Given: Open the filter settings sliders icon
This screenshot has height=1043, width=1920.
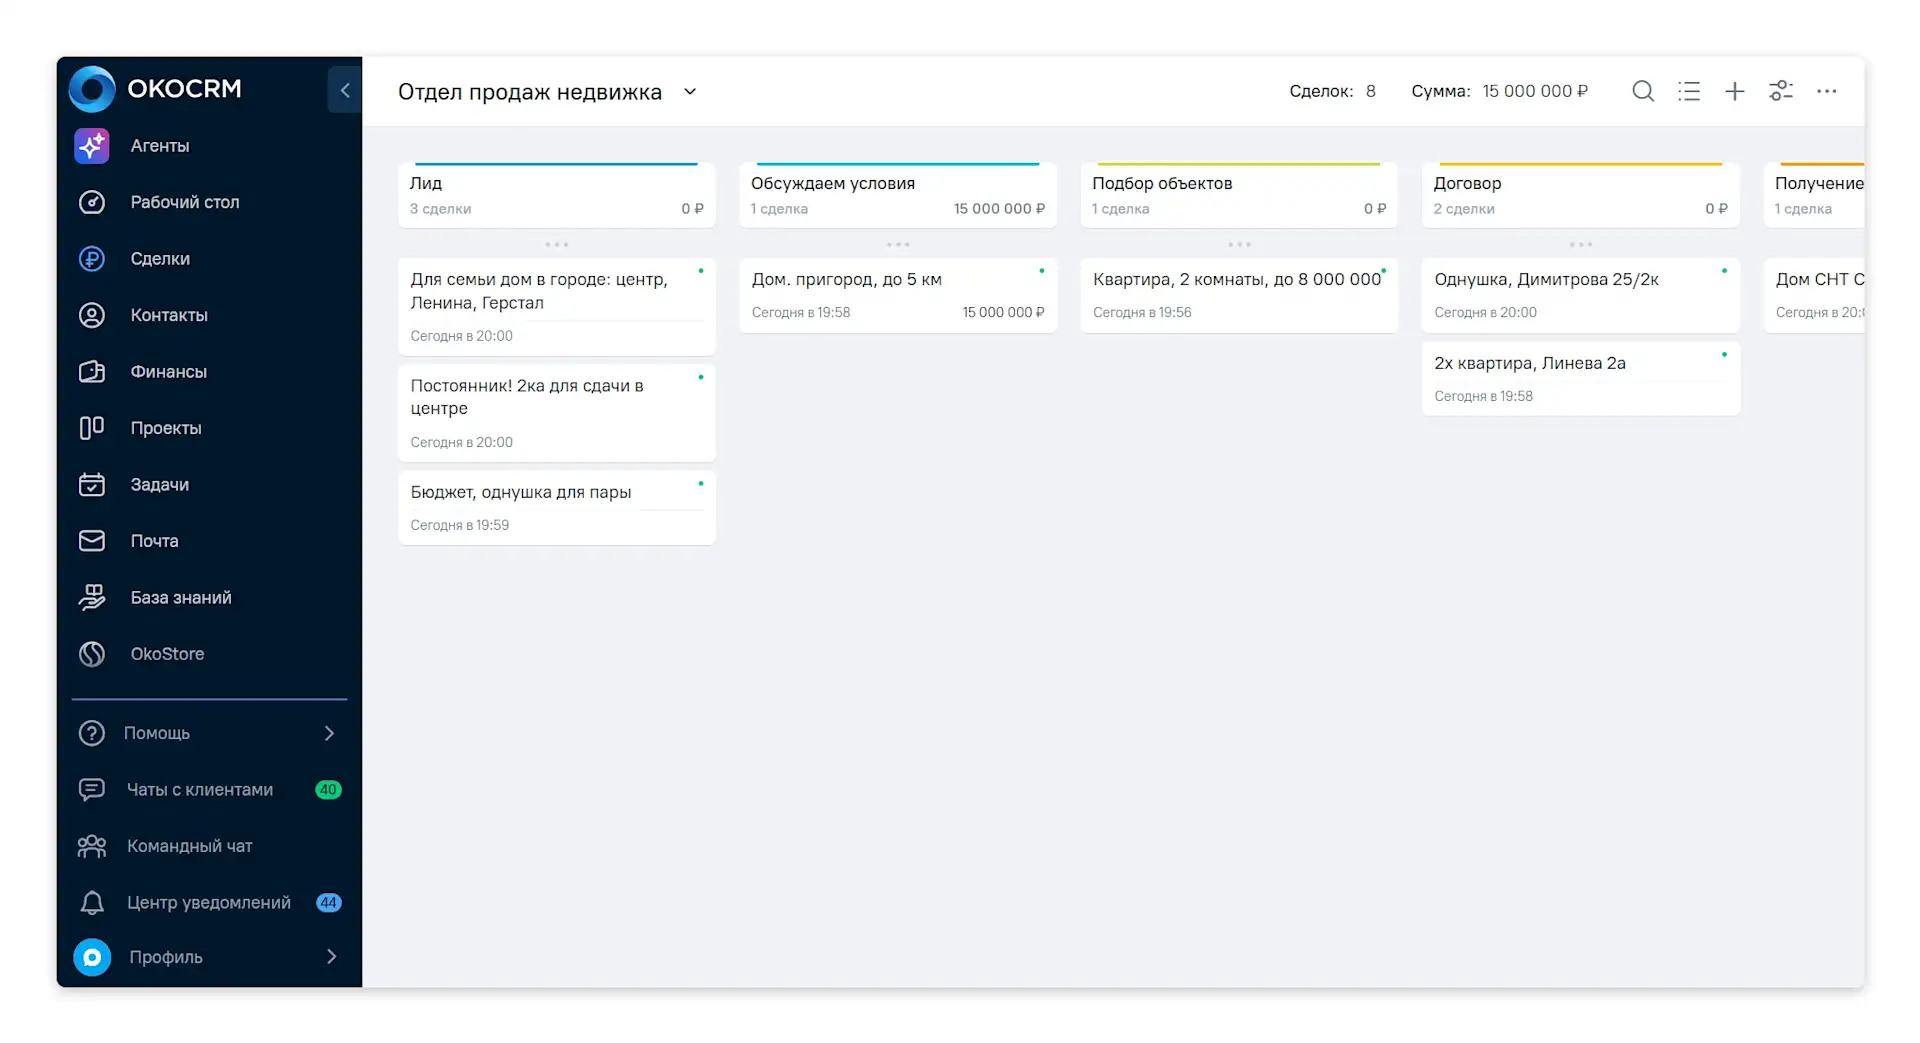Looking at the screenshot, I should (x=1780, y=91).
